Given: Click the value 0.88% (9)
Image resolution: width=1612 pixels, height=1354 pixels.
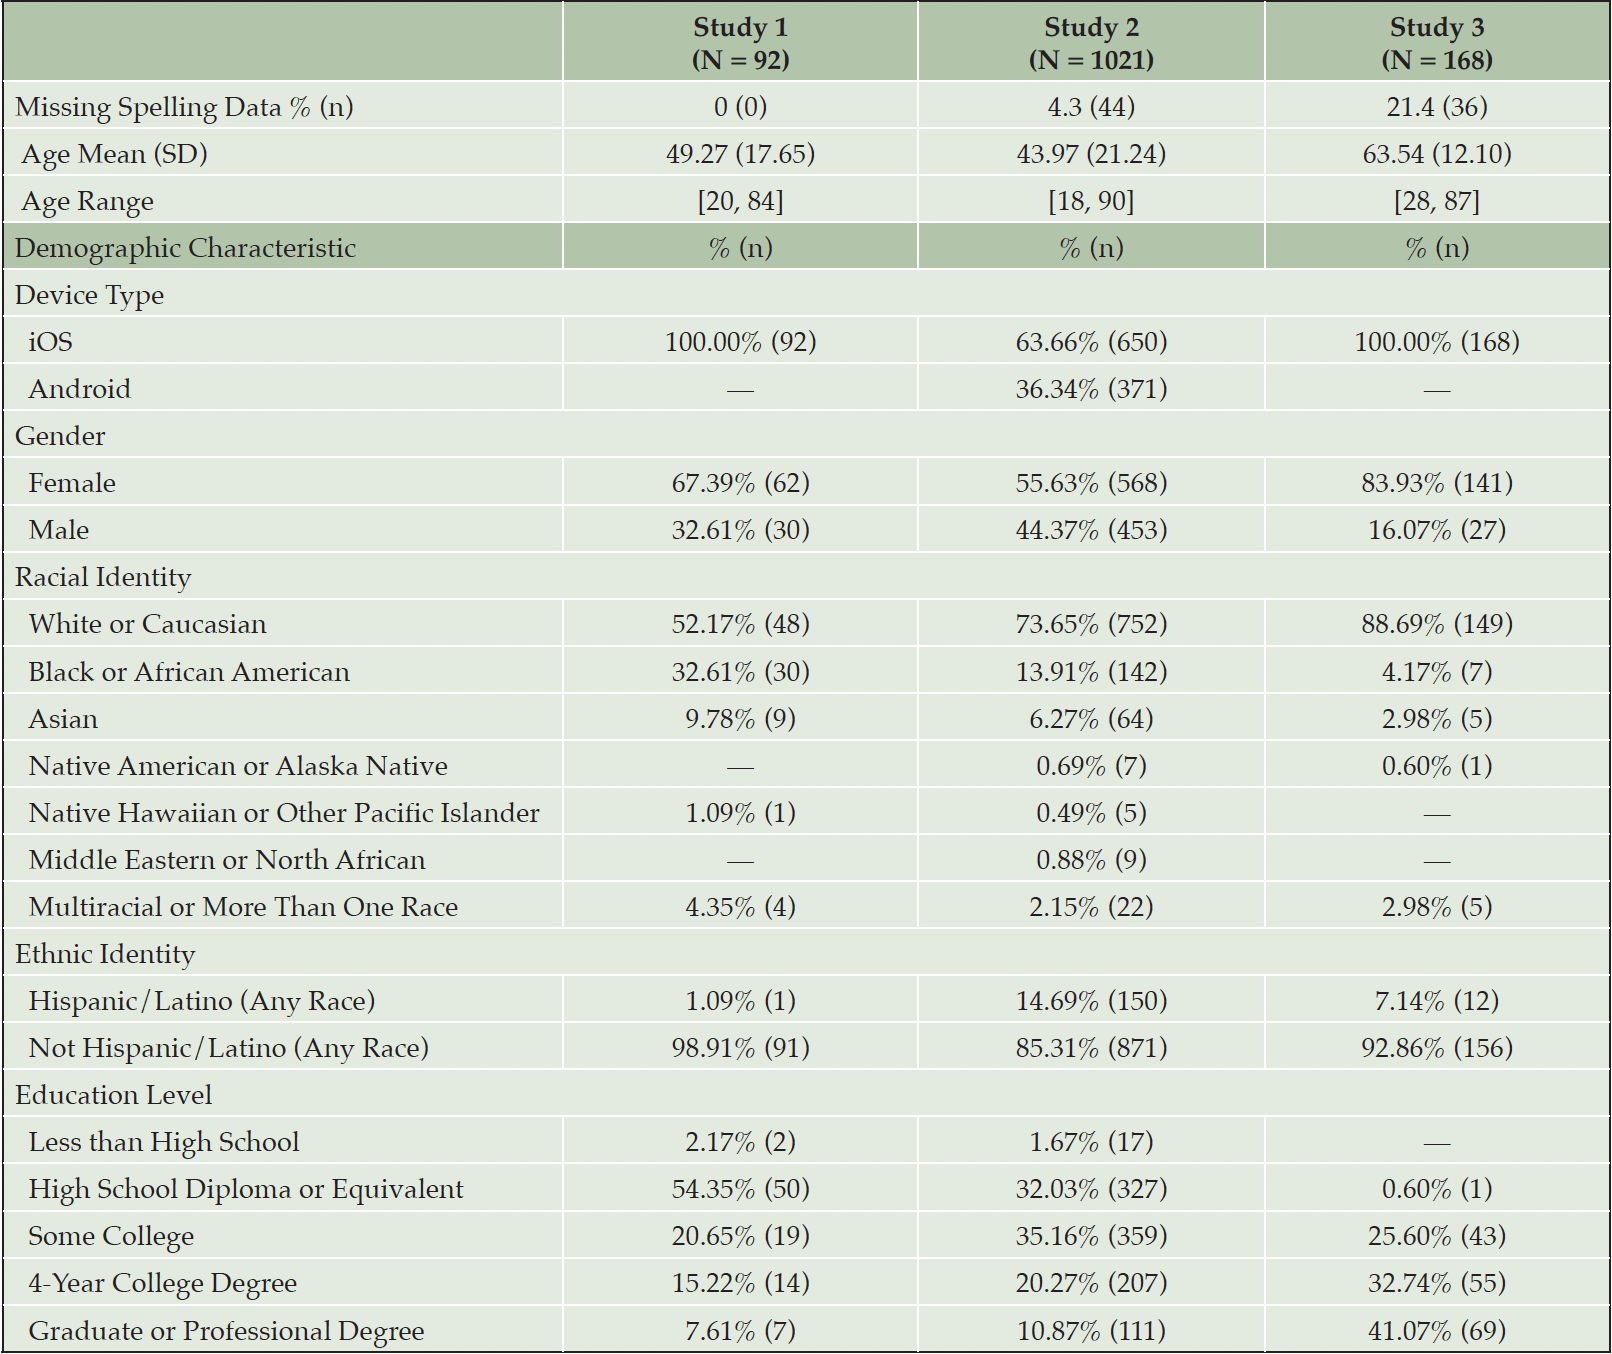Looking at the screenshot, I should [1091, 860].
